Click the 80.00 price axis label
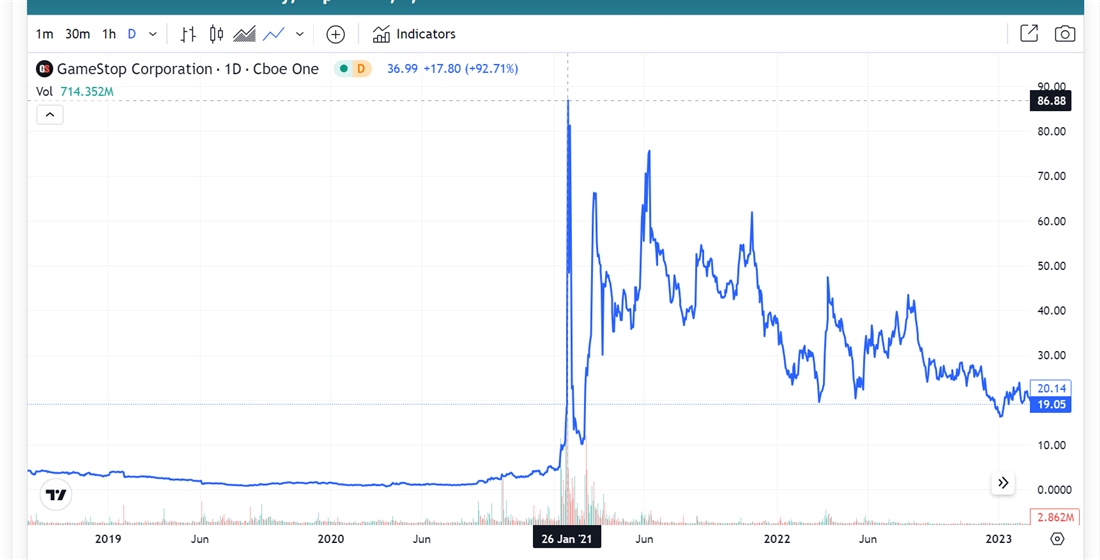 pos(1052,131)
